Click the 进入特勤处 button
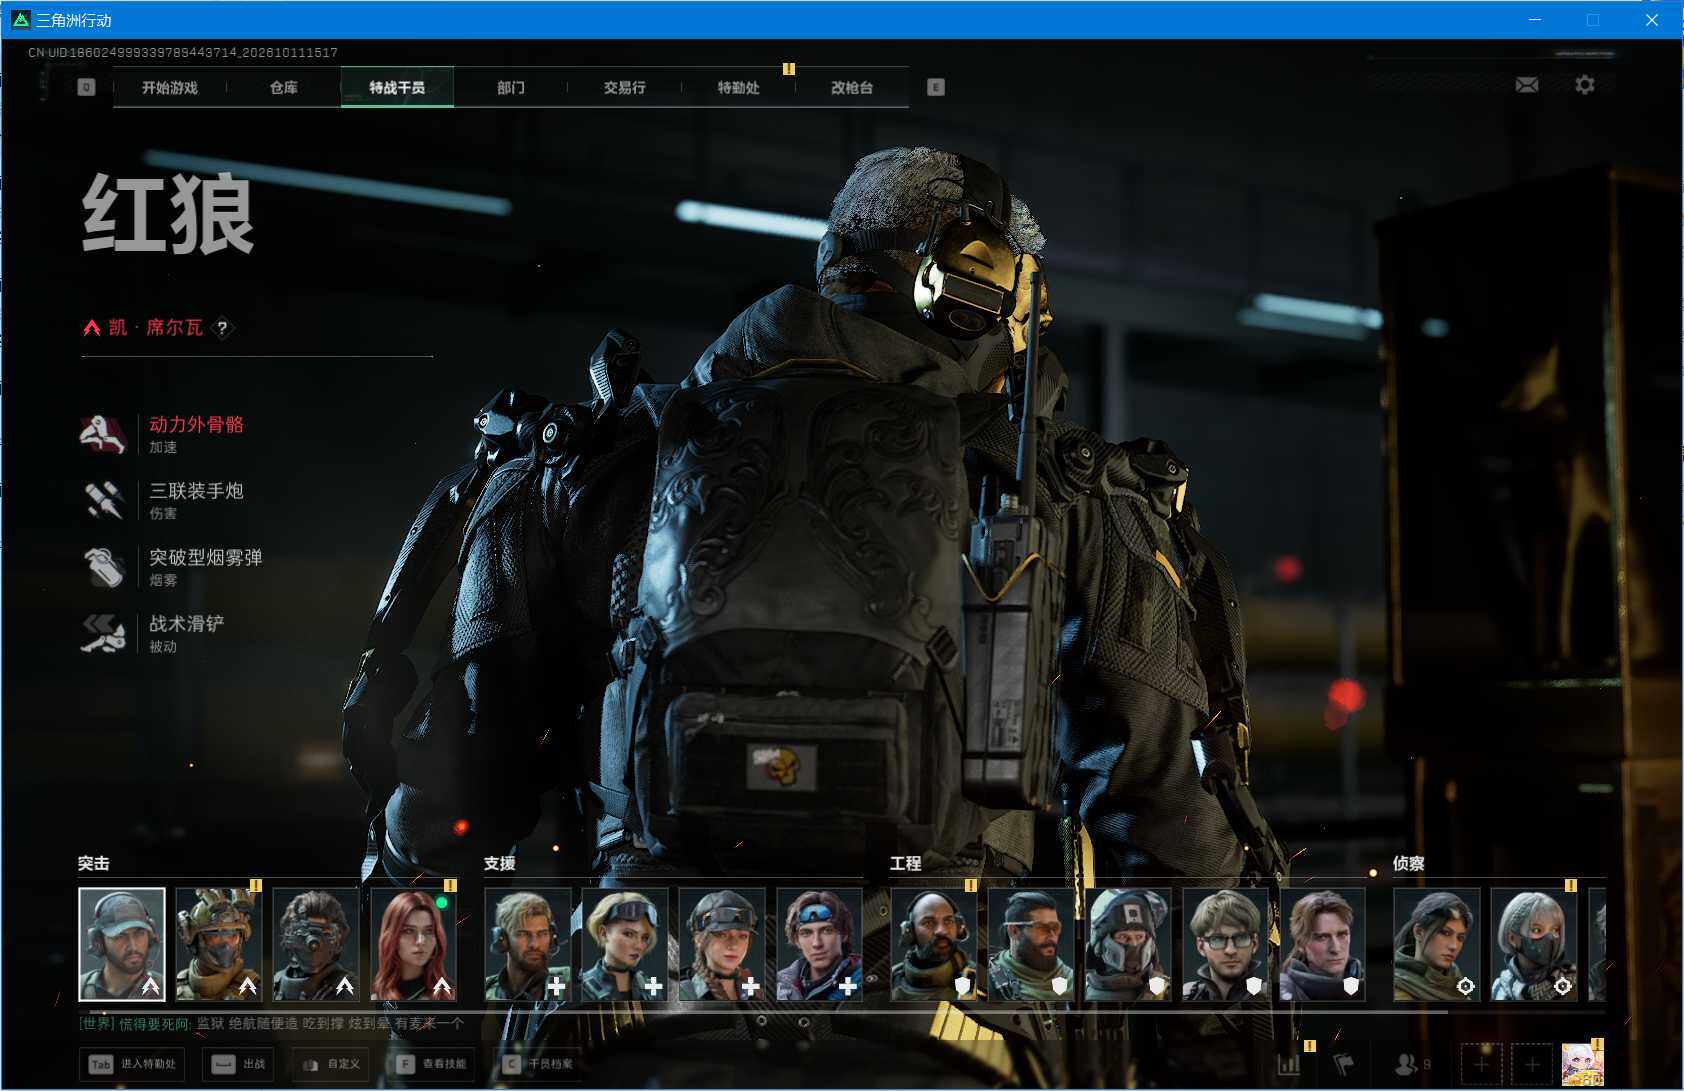 (132, 1064)
